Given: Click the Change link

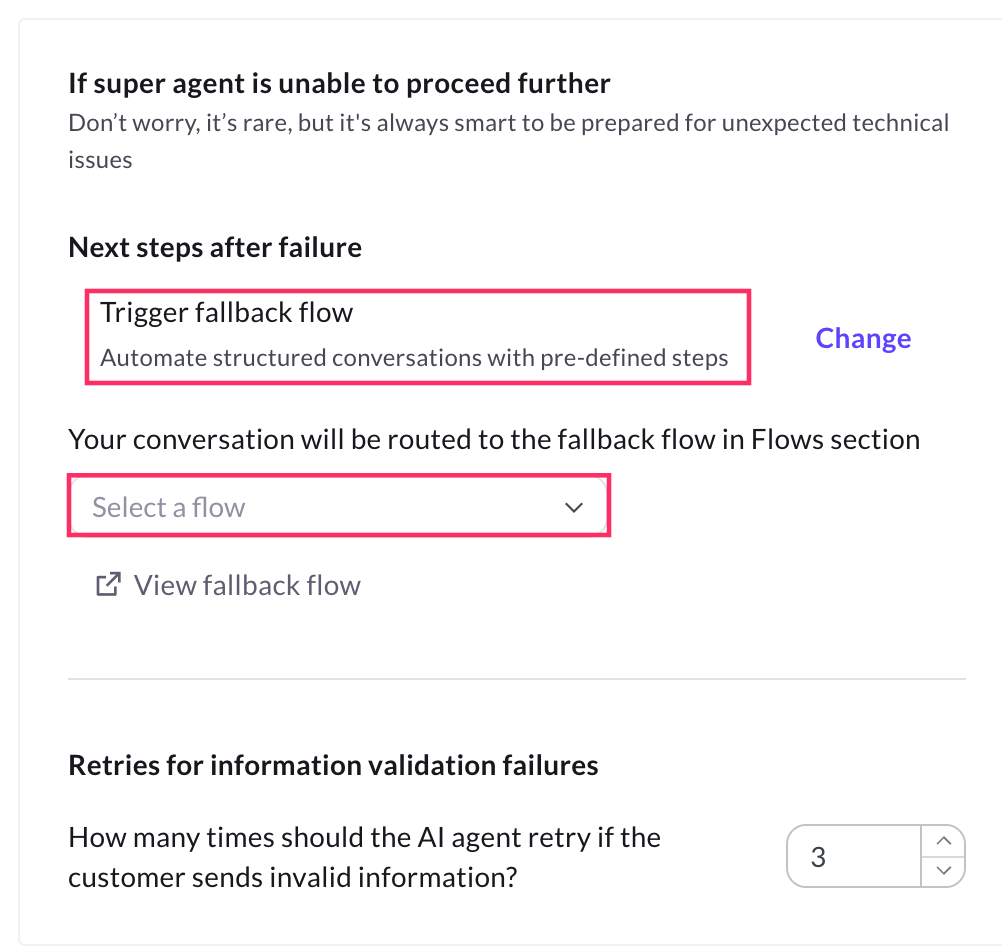Looking at the screenshot, I should [863, 338].
